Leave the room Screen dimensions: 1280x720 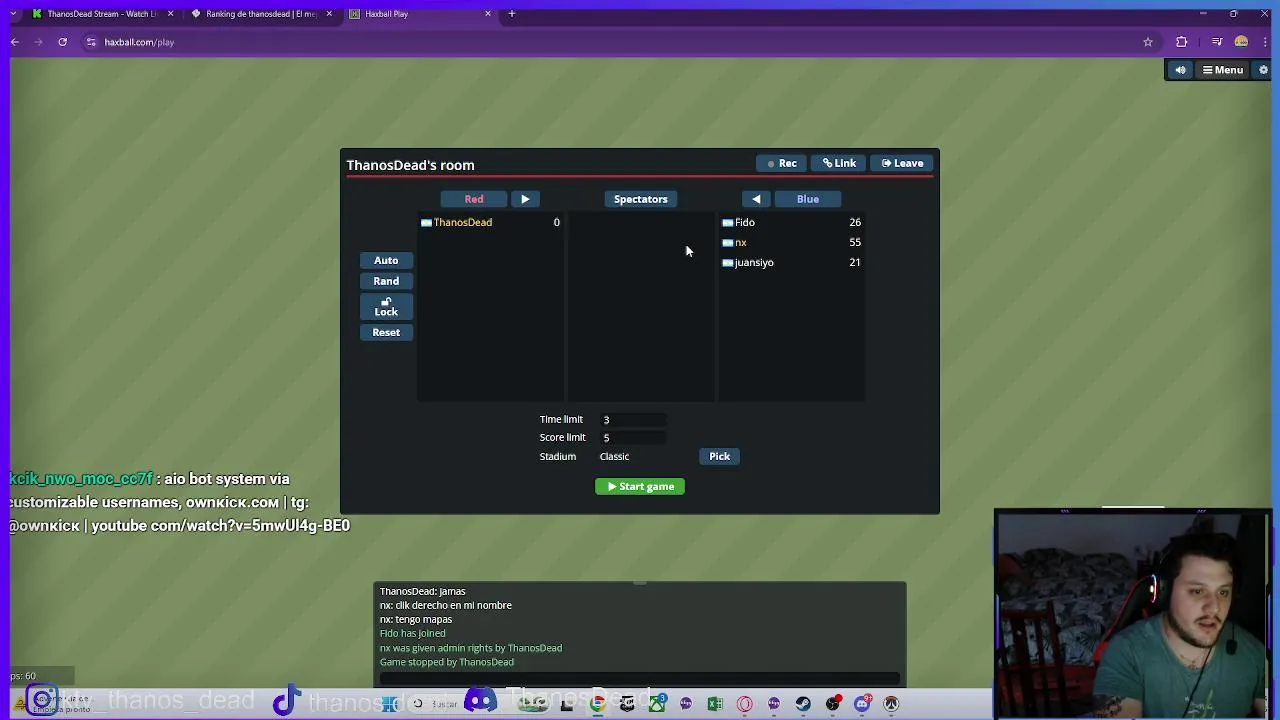(902, 163)
